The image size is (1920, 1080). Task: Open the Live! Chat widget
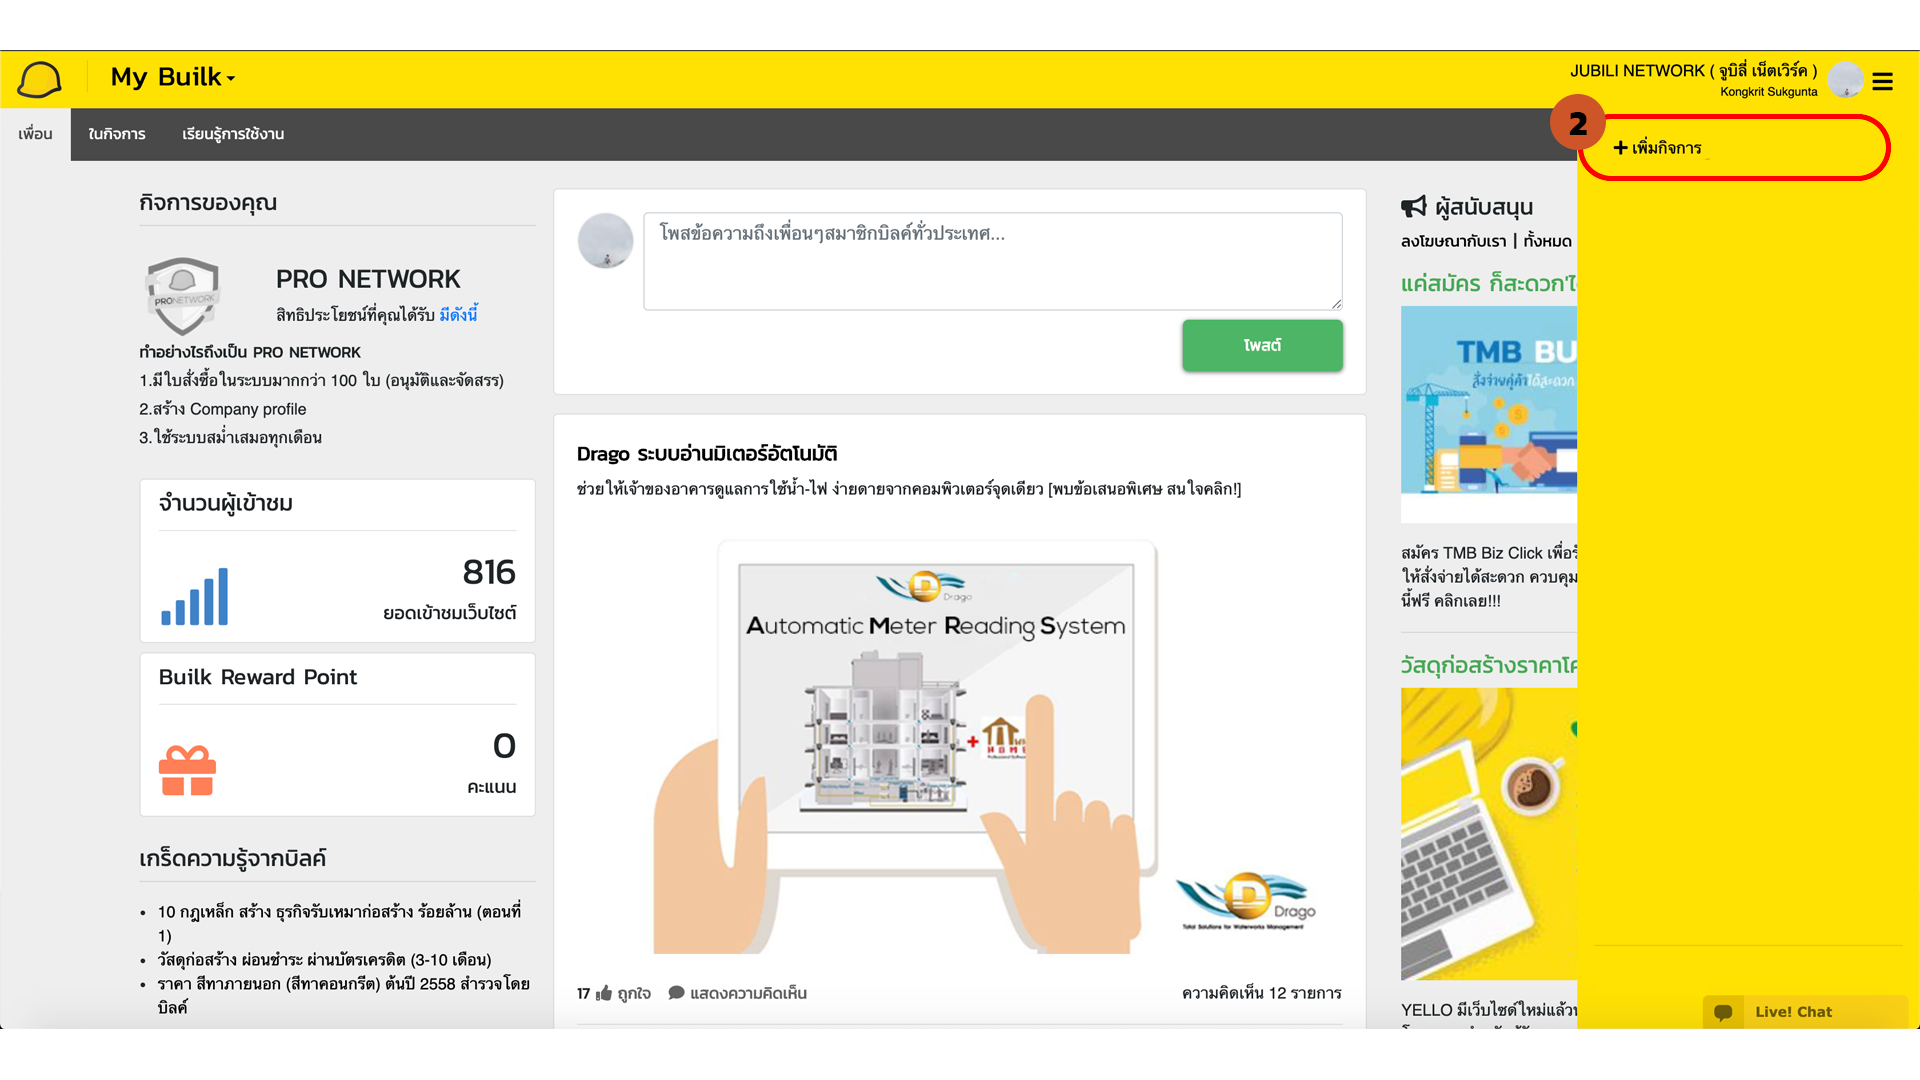pos(1793,1011)
